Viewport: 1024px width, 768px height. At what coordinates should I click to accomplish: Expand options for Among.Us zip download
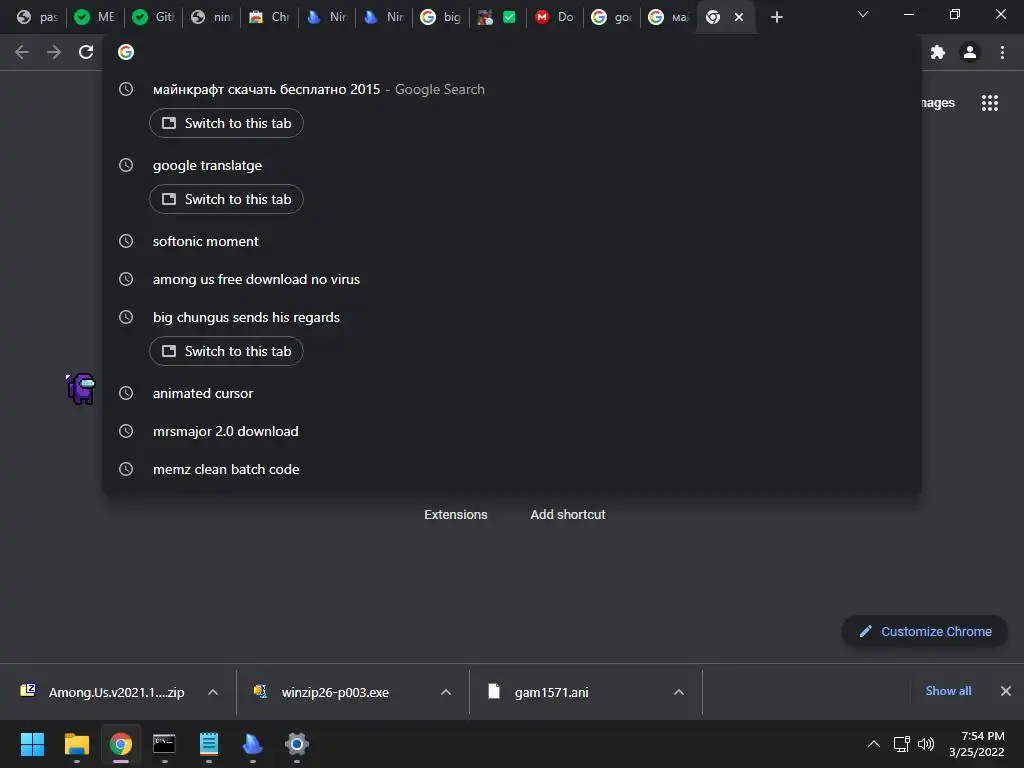(x=213, y=692)
